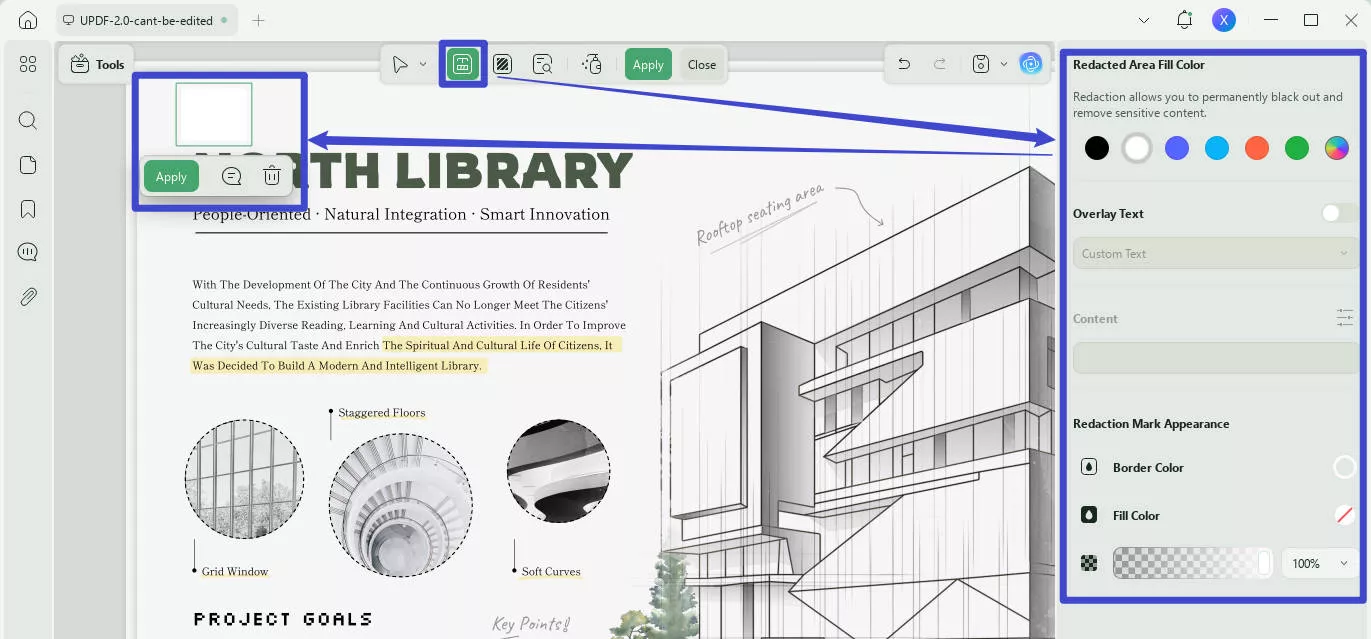Click the Redact Text & Image tool icon
Viewport: 1371px width, 639px height.
[x=462, y=64]
